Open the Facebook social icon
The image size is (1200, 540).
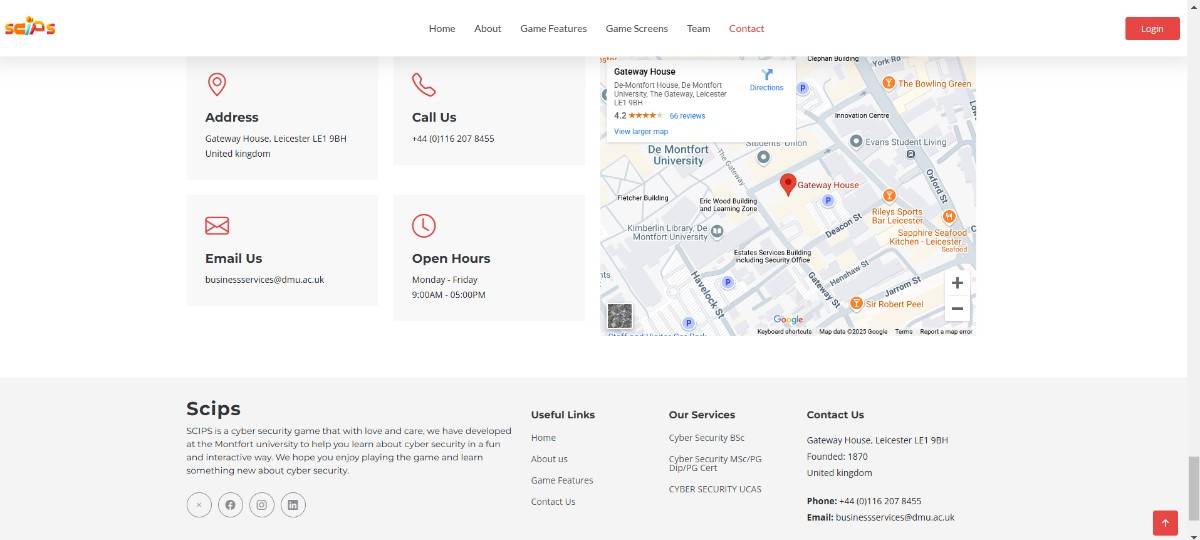[230, 505]
